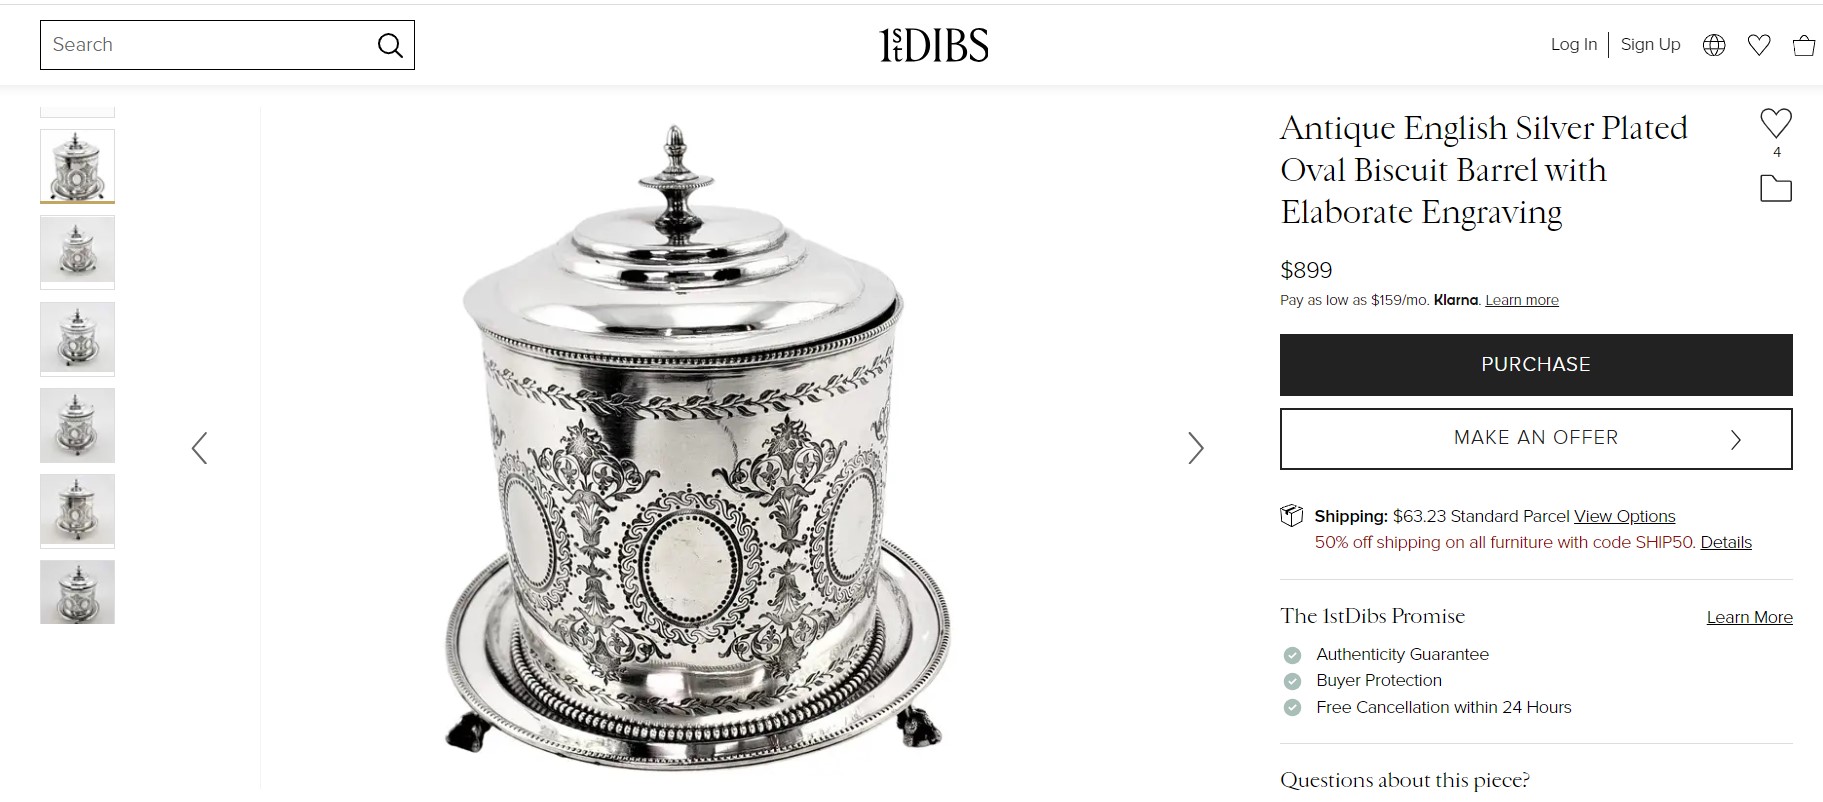
Task: Click the shipping box icon
Action: (x=1292, y=516)
